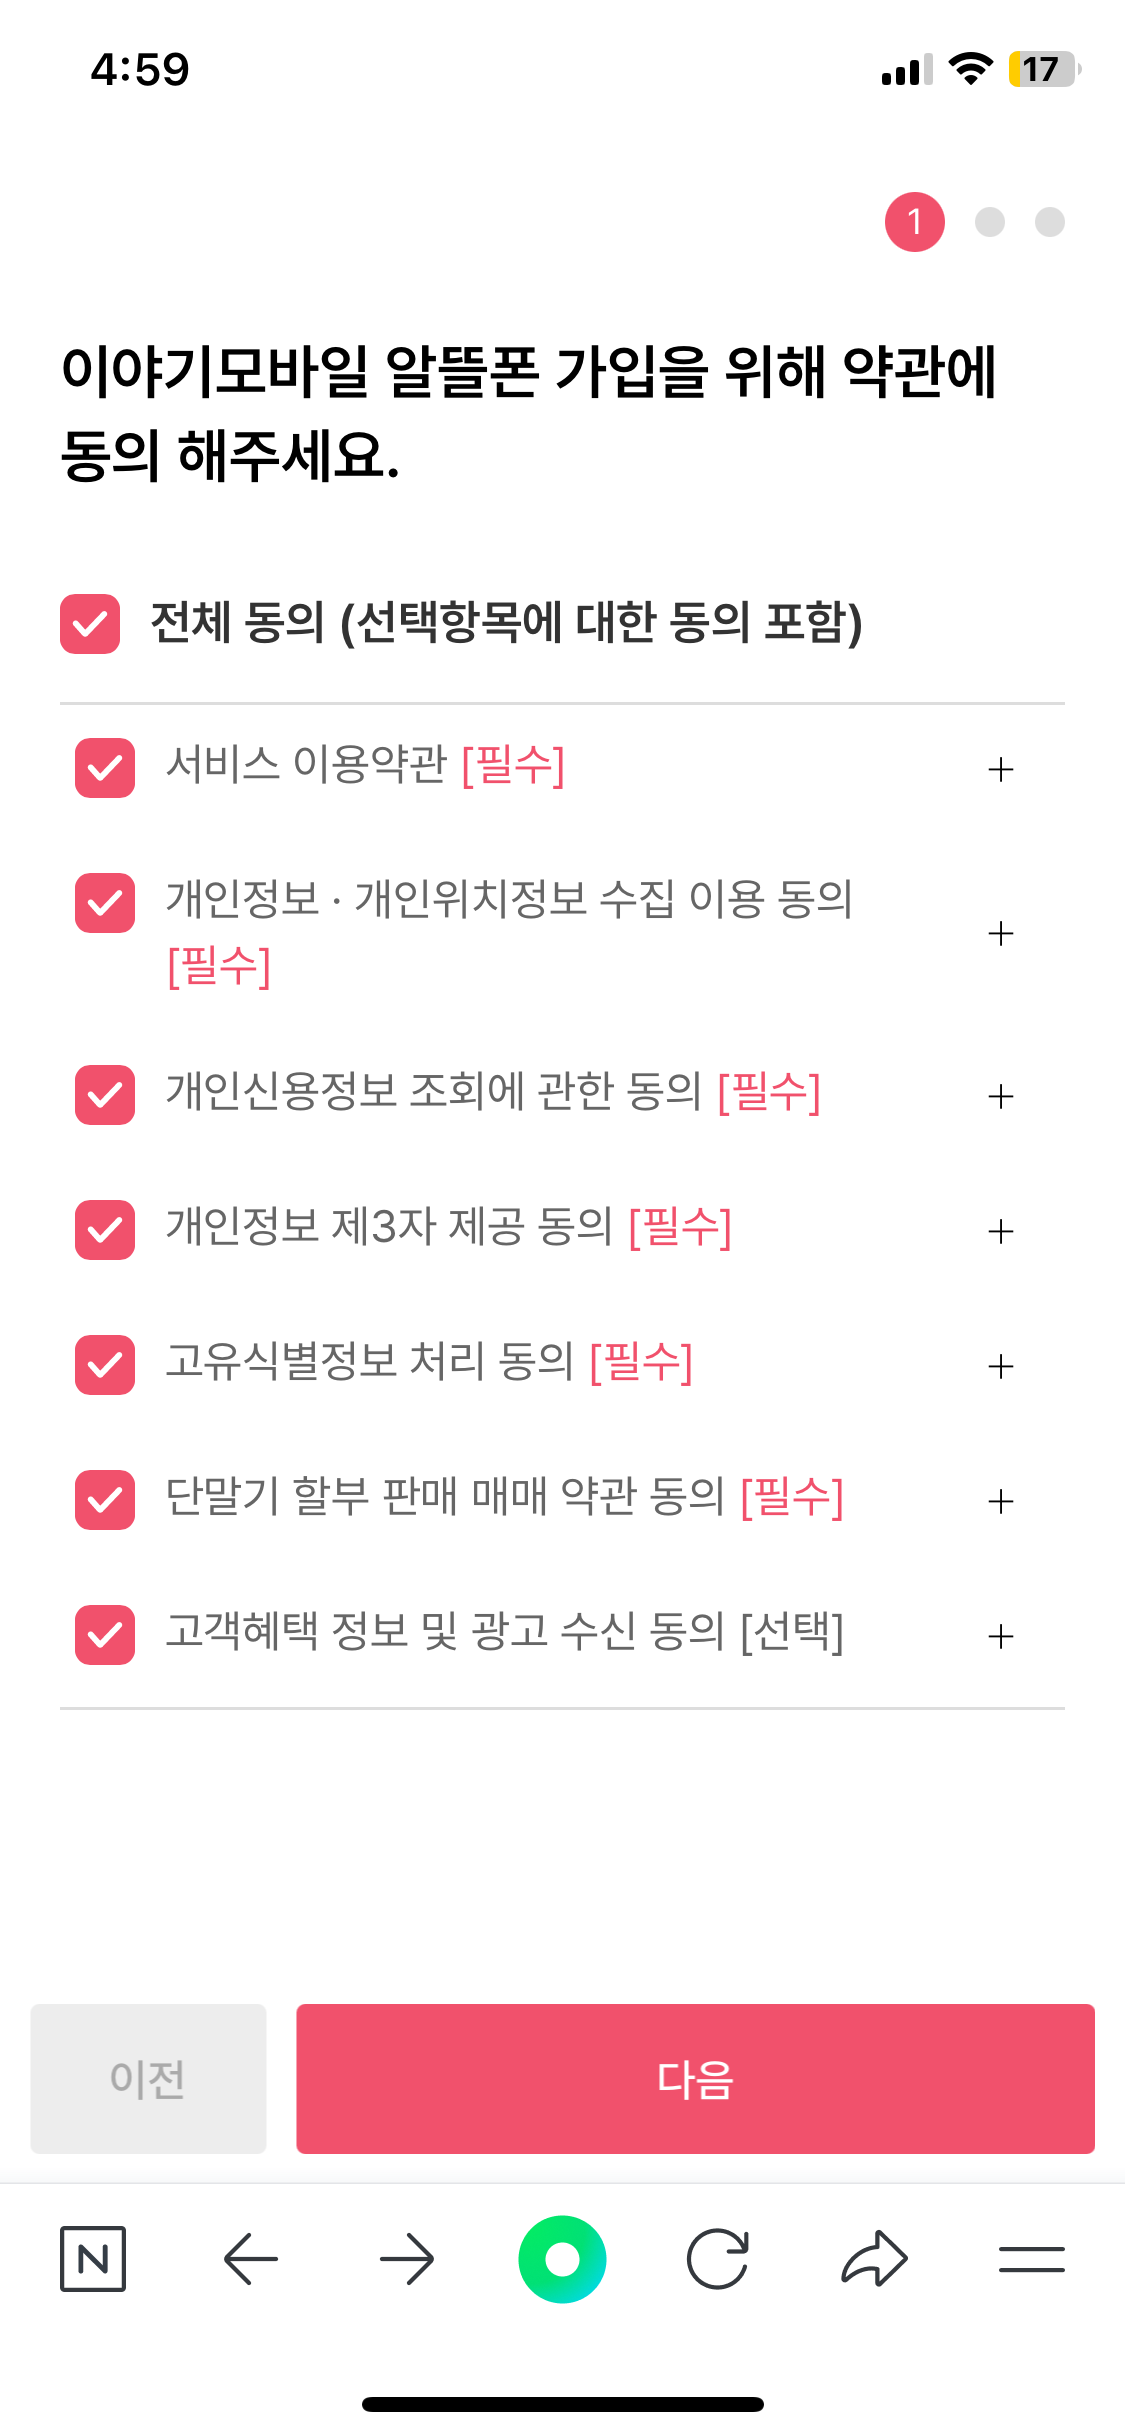
Task: Tap the green Naver search circle button
Action: coord(562,2259)
